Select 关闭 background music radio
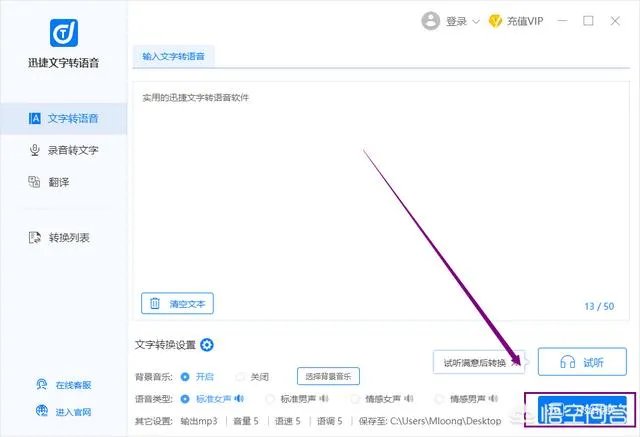Screen dimensions: 640x437 tap(240, 377)
